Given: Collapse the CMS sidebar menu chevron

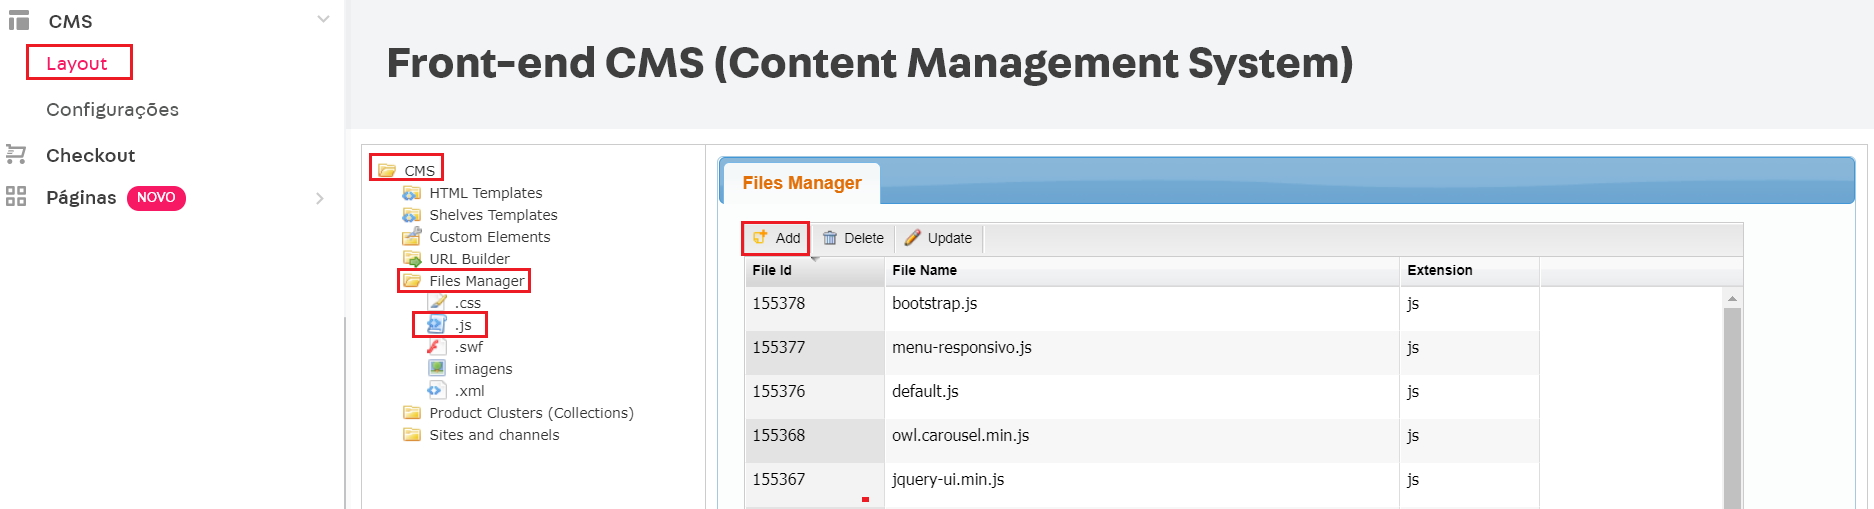Looking at the screenshot, I should 323,19.
